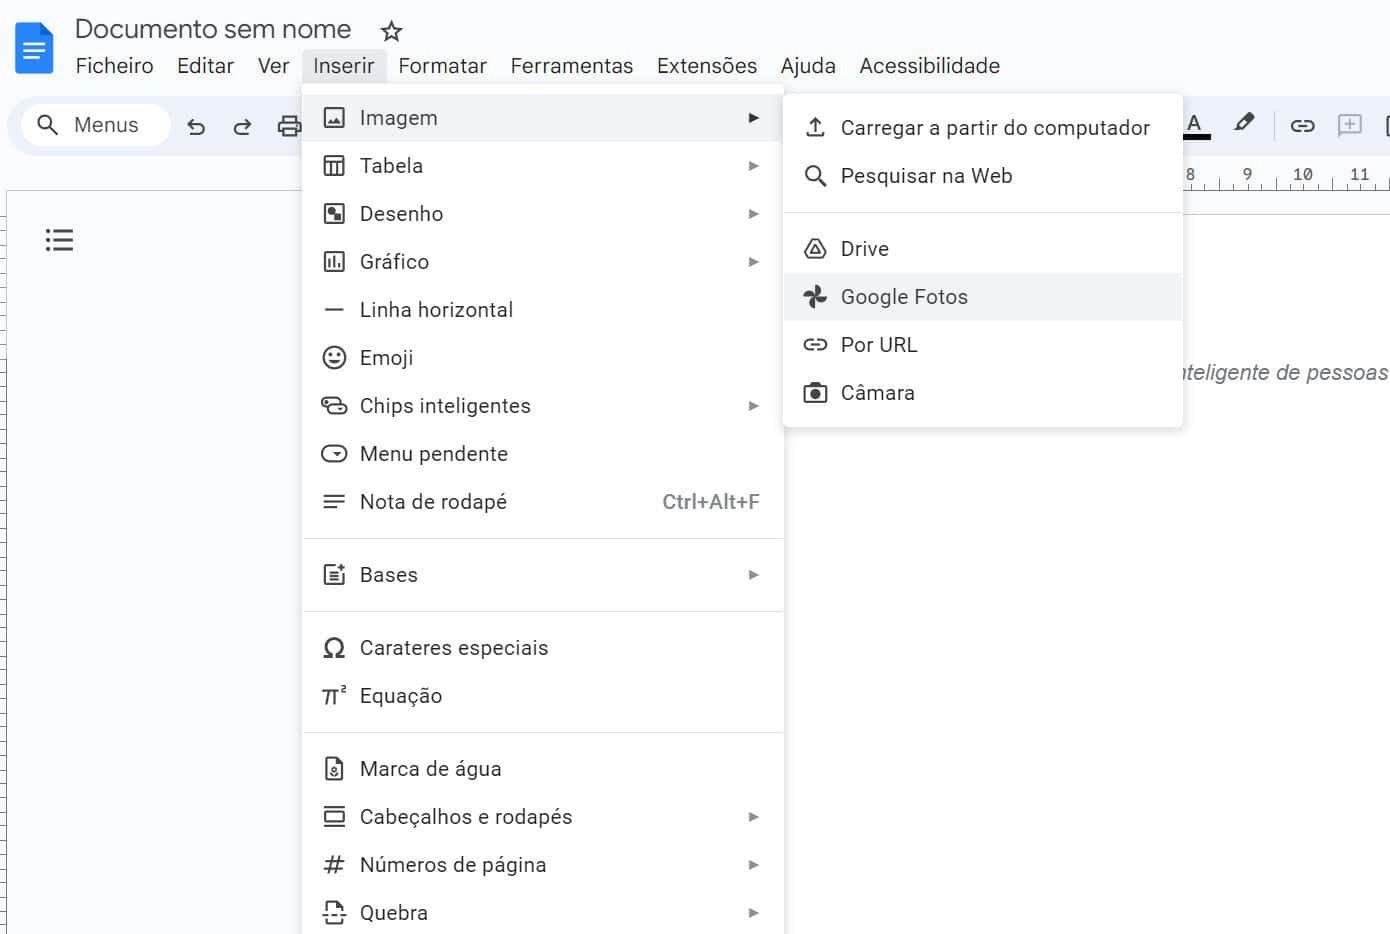Open the Formatar menu
Screen dimensions: 1390x934
[442, 66]
